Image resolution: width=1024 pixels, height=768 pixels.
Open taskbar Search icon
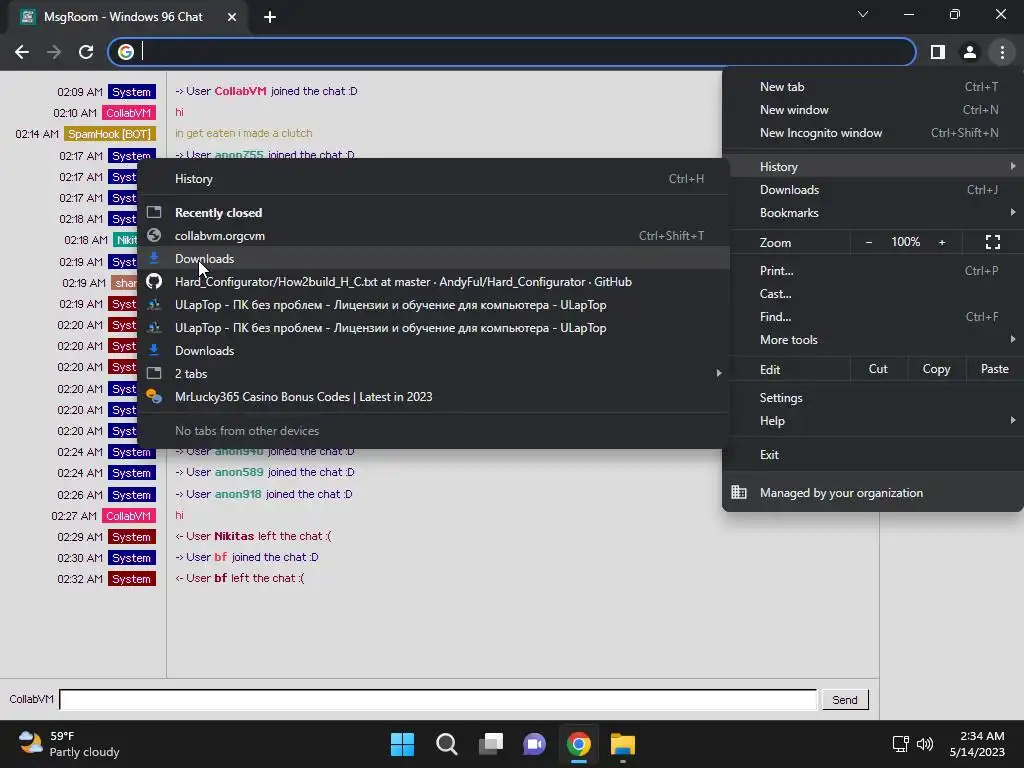[447, 744]
